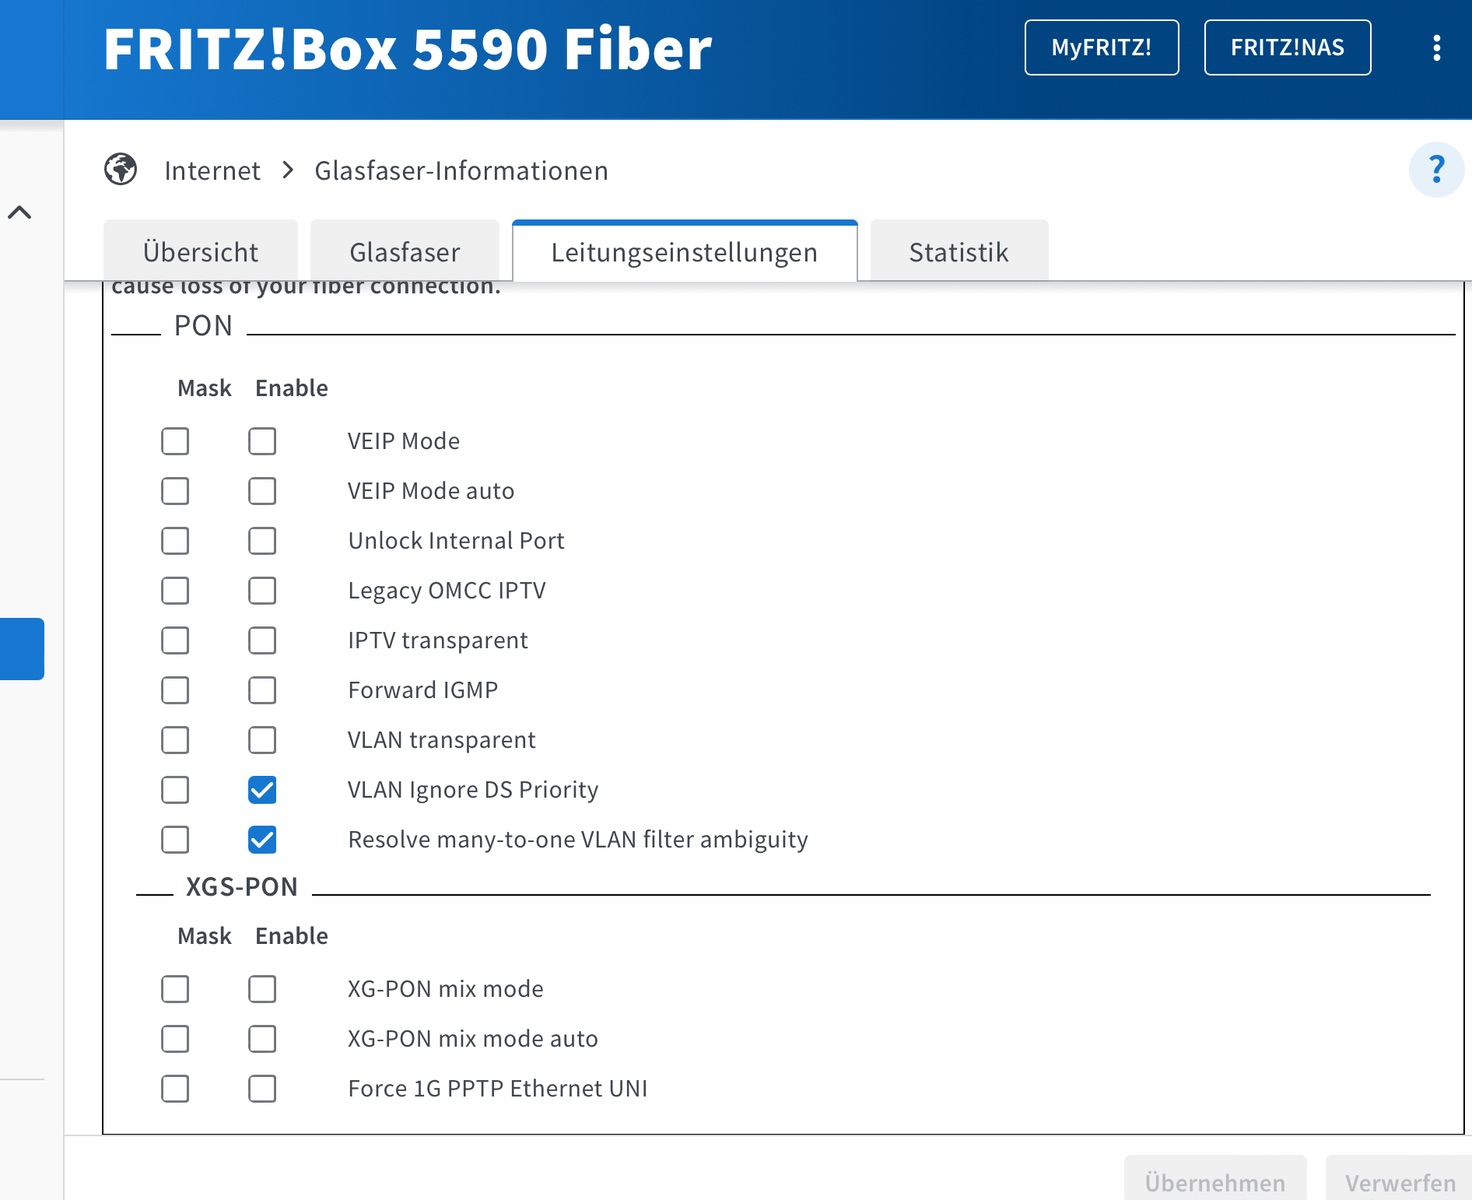Uncheck Enable for Resolve many-to-one VLAN filter ambiguity

pos(262,840)
